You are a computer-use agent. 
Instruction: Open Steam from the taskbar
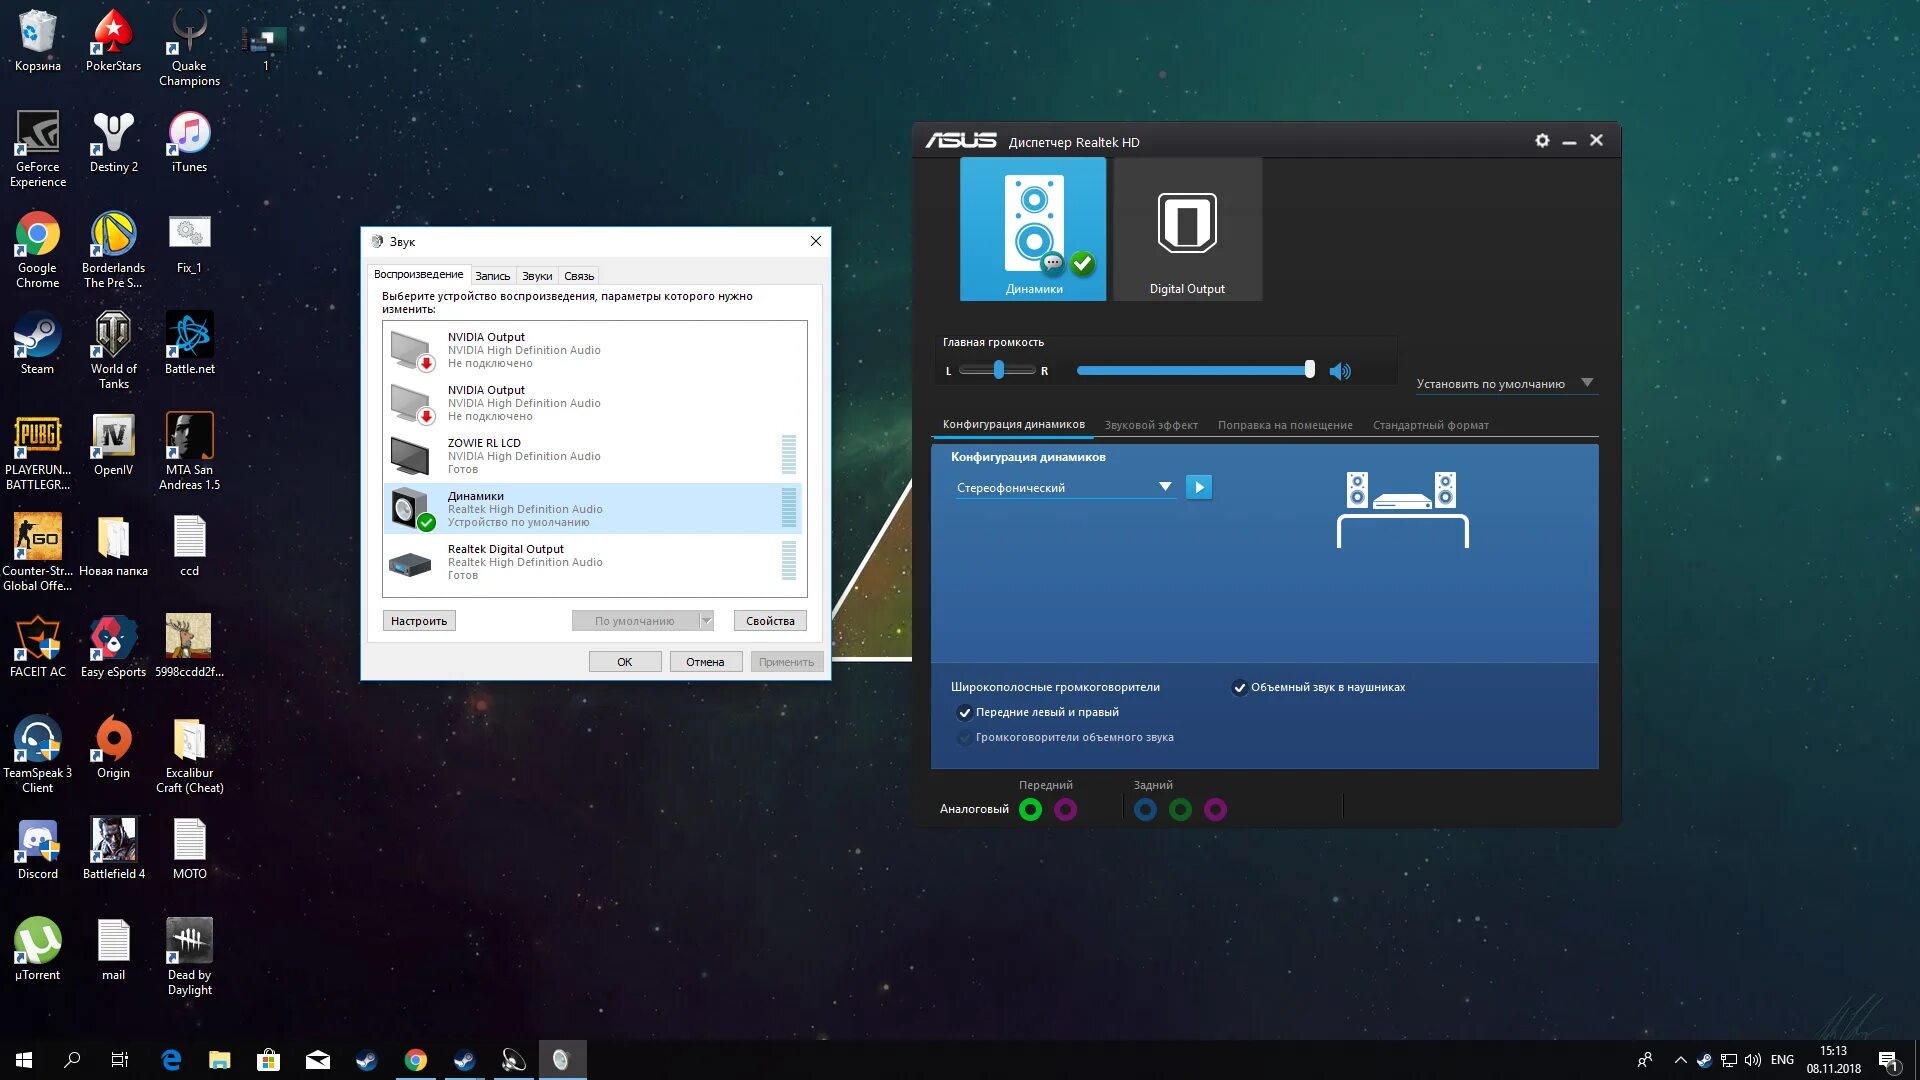pos(366,1060)
